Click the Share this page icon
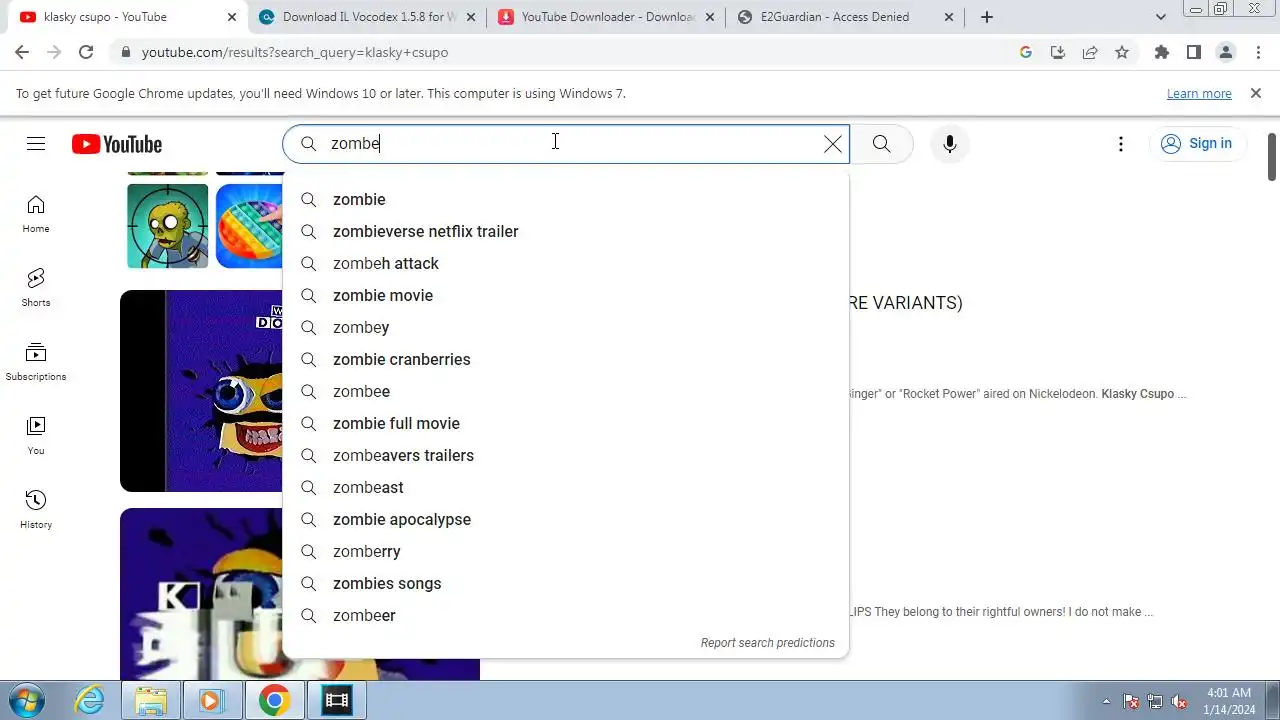The height and width of the screenshot is (720, 1280). coord(1090,52)
